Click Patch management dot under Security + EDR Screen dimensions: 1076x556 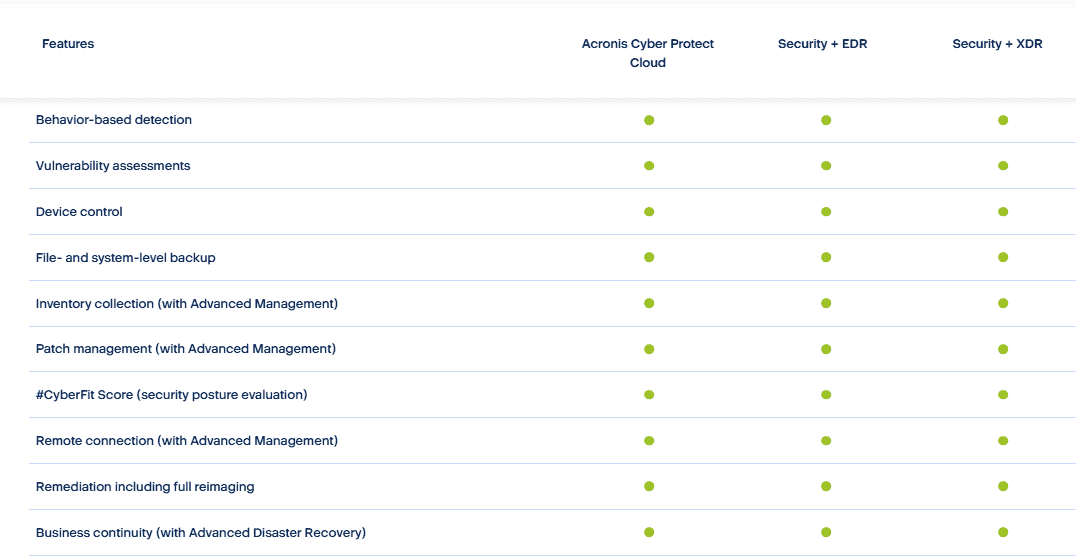click(x=826, y=349)
